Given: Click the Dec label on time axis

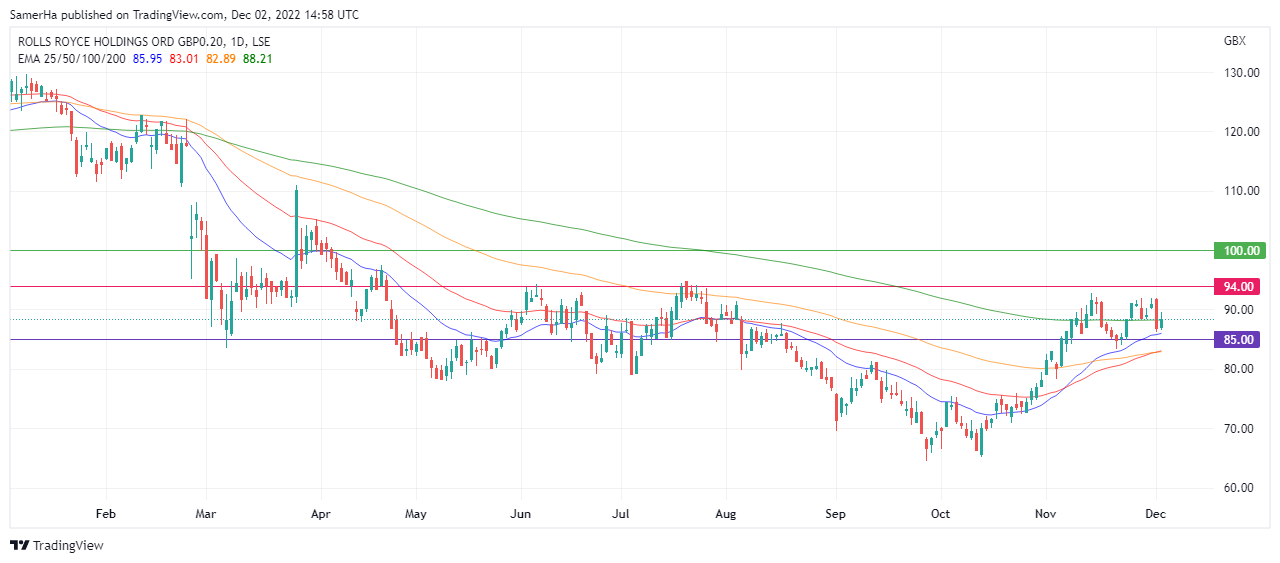Looking at the screenshot, I should pos(1156,514).
